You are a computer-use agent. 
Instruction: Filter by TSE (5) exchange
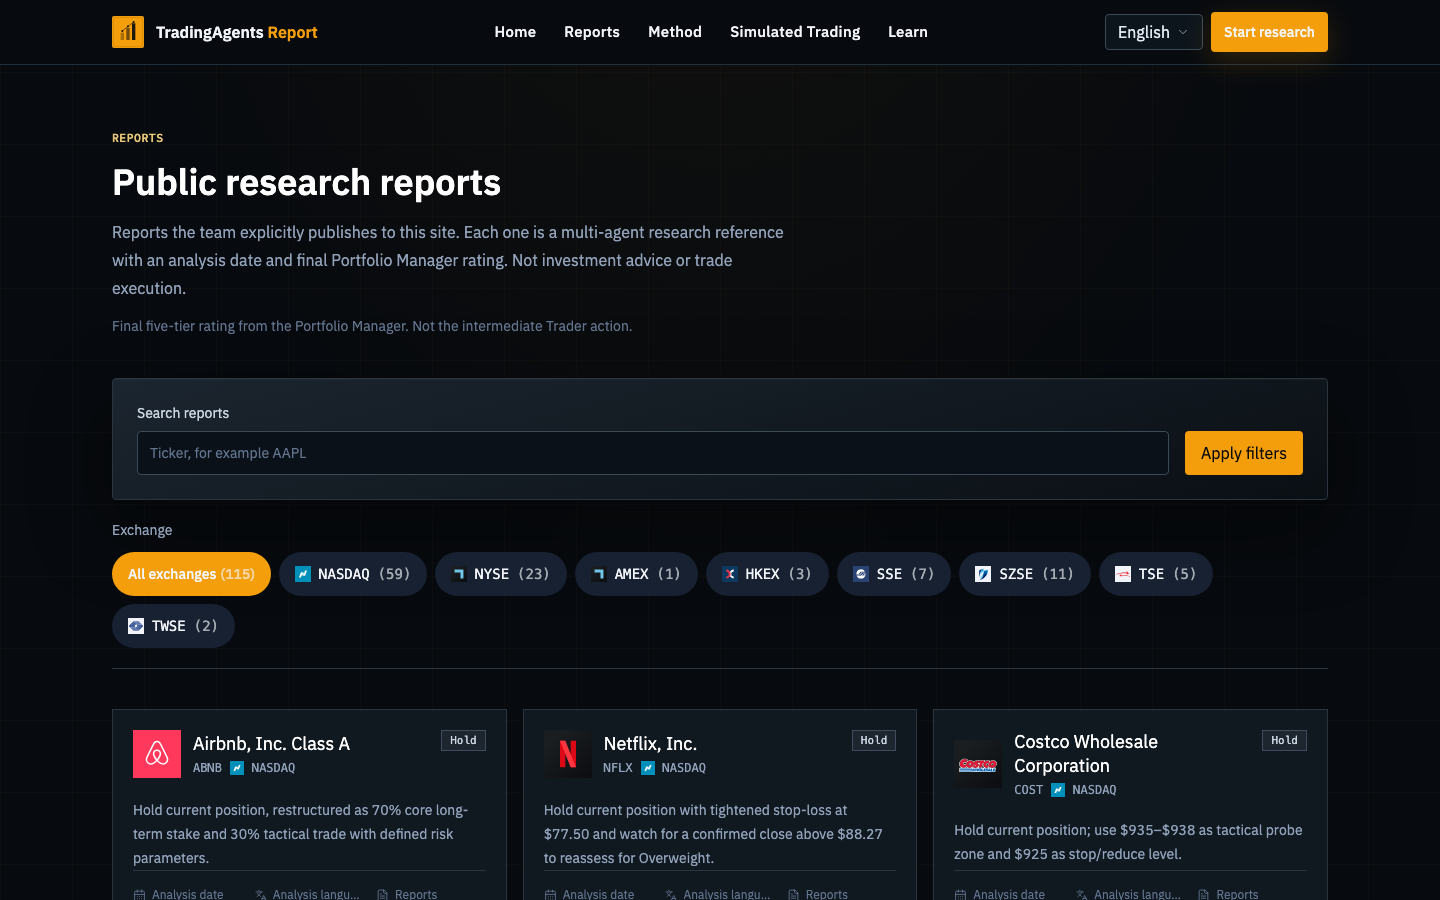point(1156,574)
